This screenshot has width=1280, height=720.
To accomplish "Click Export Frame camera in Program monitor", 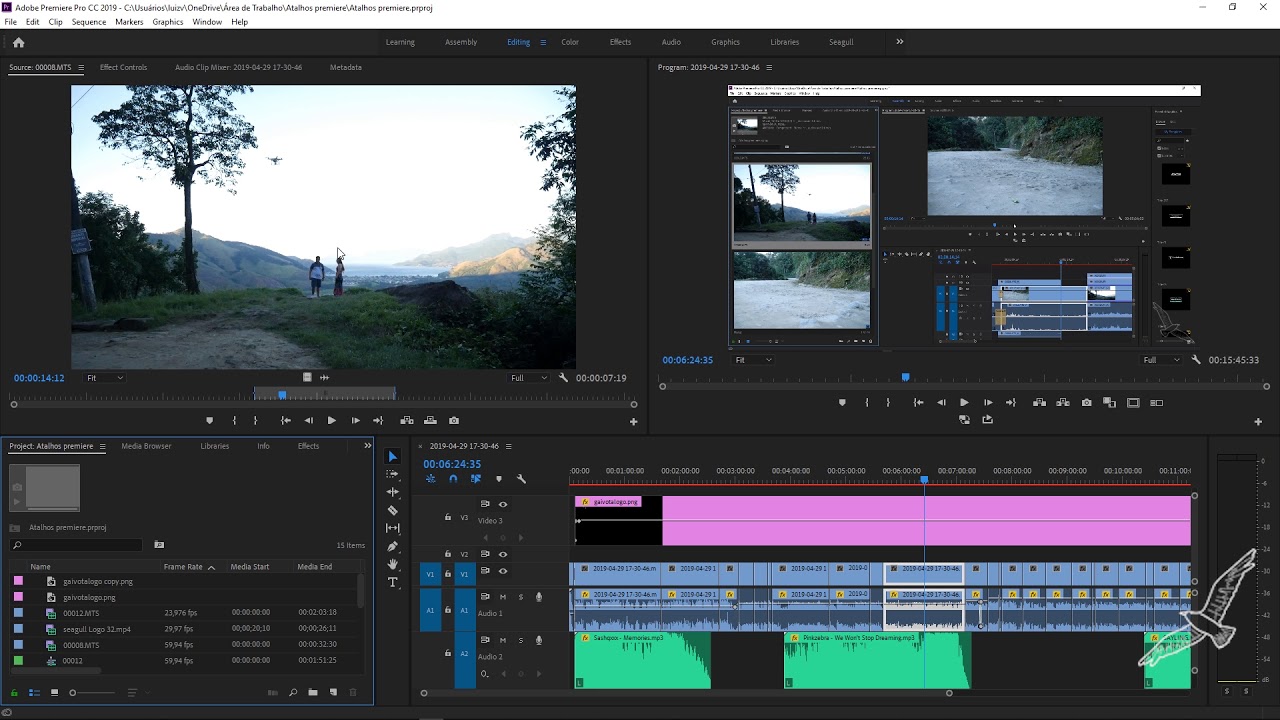I will (x=1086, y=403).
